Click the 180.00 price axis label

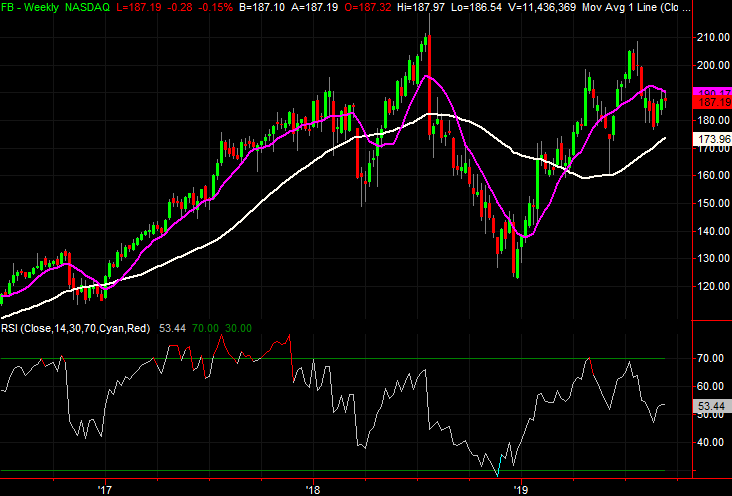pos(713,120)
